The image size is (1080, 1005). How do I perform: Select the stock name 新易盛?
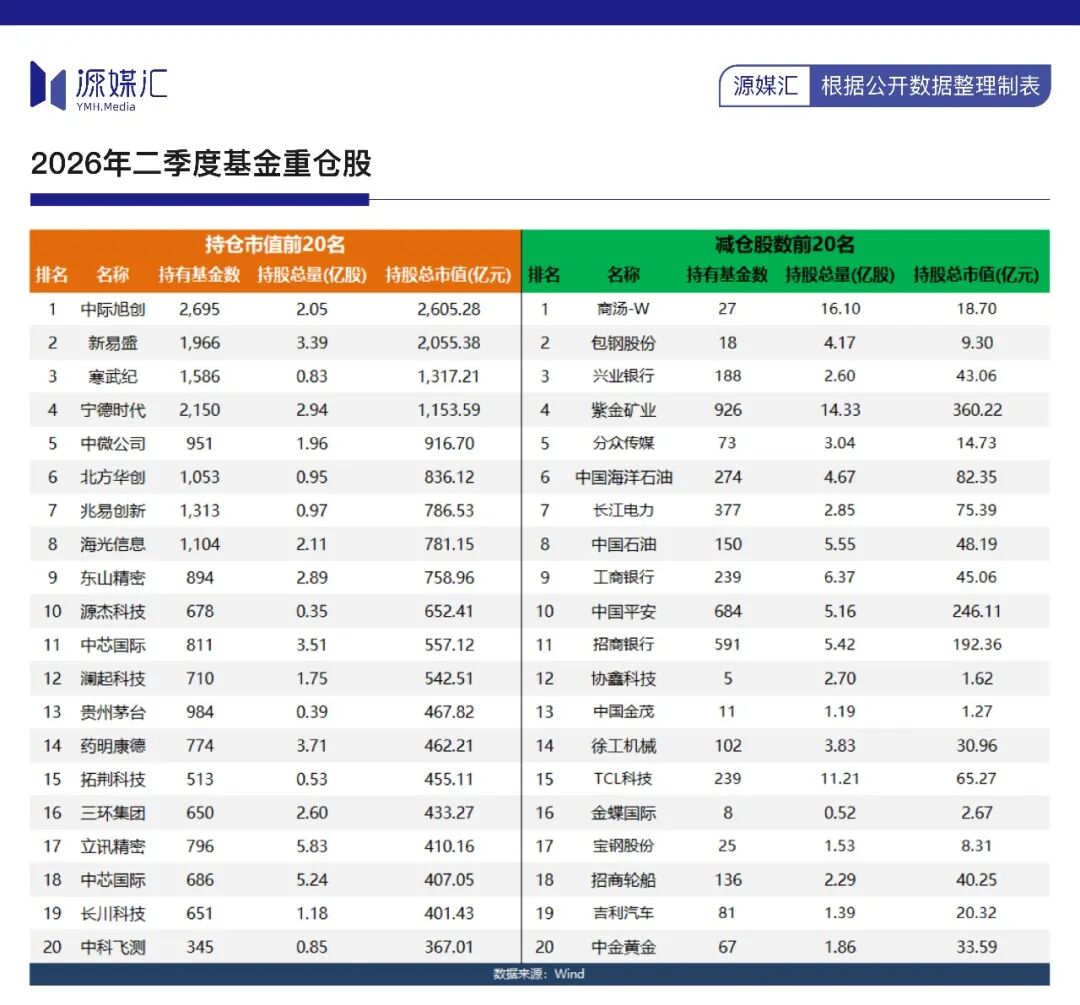[x=113, y=343]
